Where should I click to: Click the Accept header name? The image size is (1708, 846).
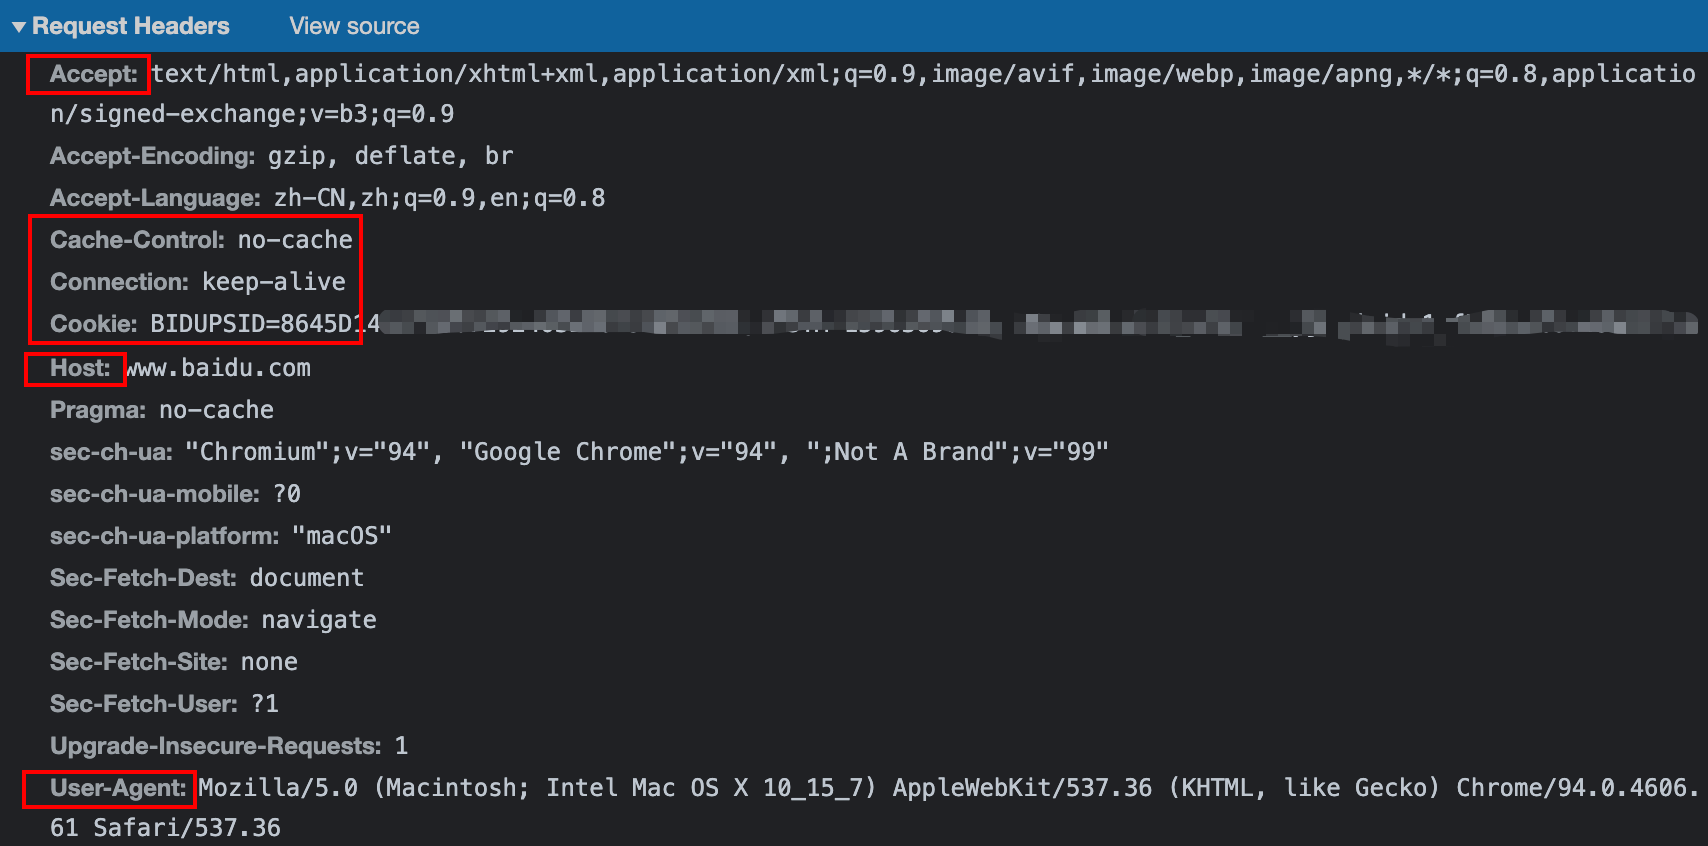point(94,74)
